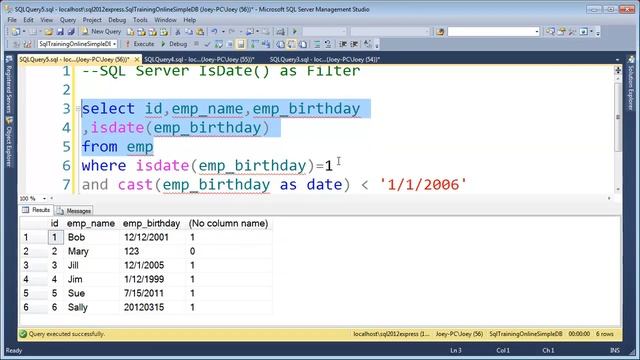
Task: Open Specify Values for Template Parameters
Action: coord(367,44)
